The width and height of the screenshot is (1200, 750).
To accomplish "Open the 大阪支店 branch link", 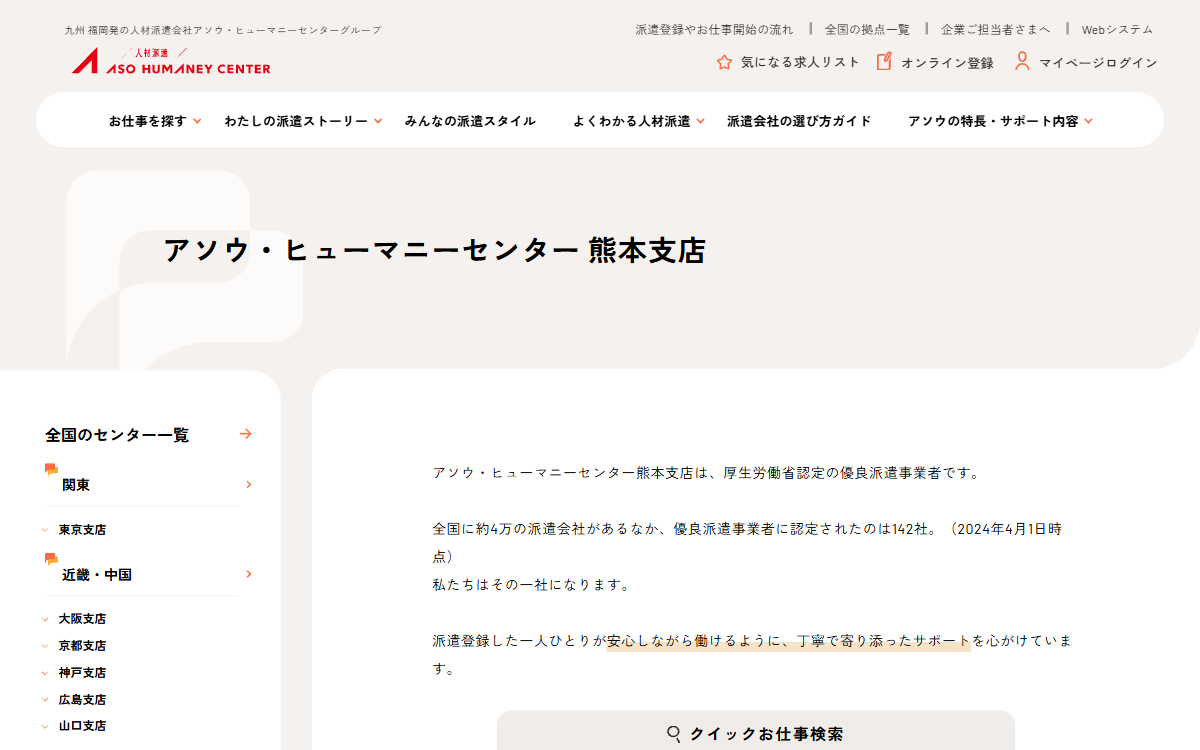I will (x=82, y=619).
